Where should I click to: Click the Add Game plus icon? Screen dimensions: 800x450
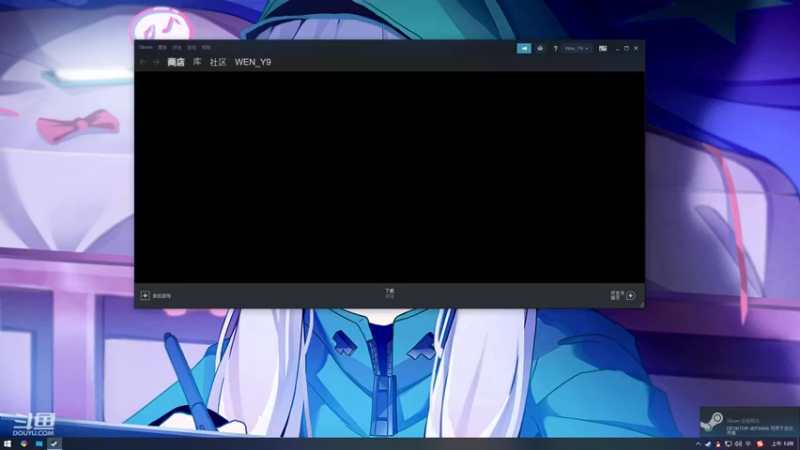(x=145, y=295)
